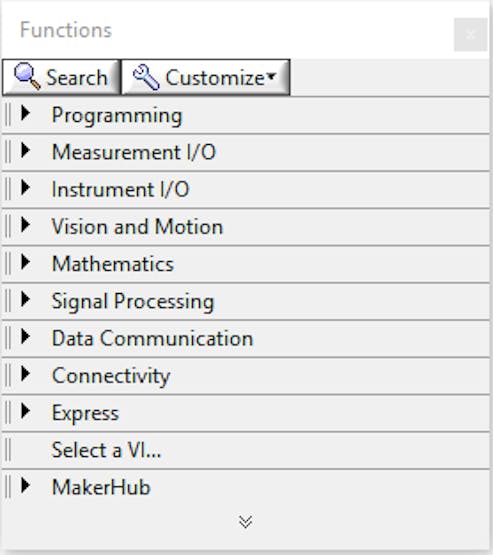Show more categories with double chevron
493x555 pixels.
coord(246,522)
